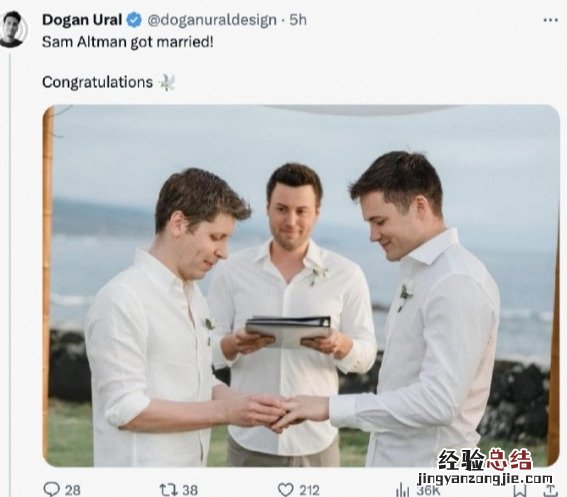Click the reply count 28
567x497 pixels.
click(73, 490)
